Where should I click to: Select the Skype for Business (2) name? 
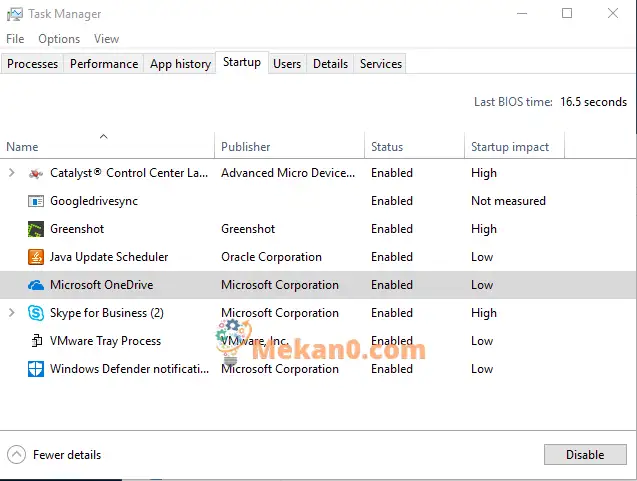[107, 313]
